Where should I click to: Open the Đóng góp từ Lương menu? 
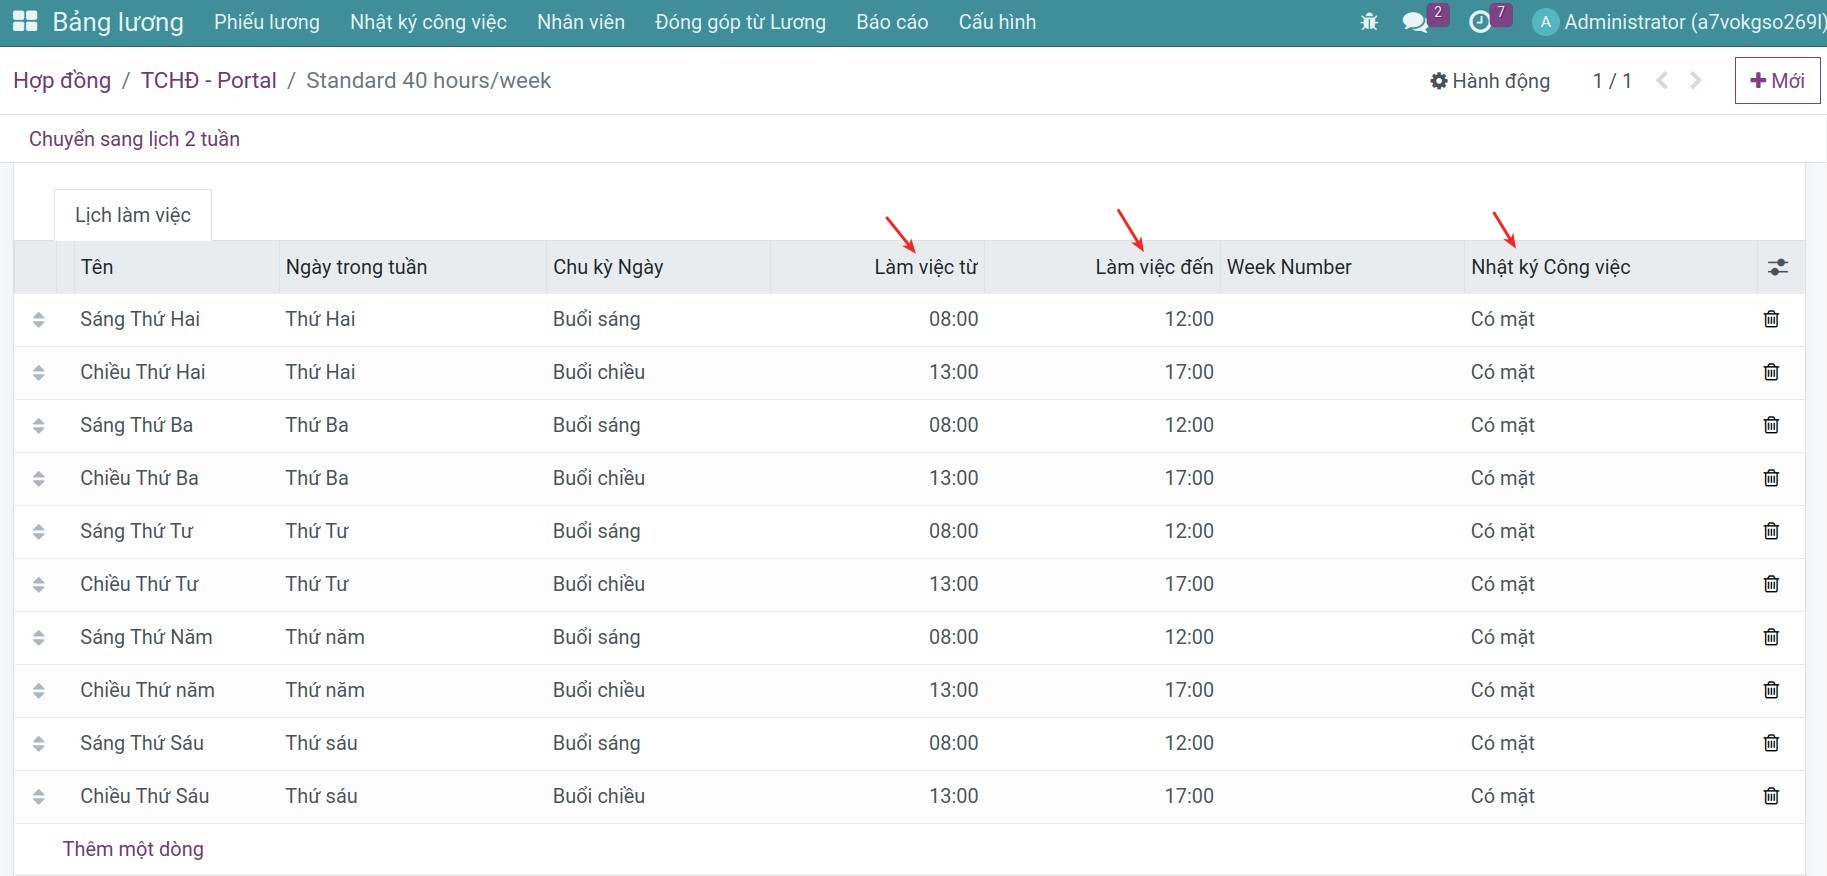click(x=740, y=22)
